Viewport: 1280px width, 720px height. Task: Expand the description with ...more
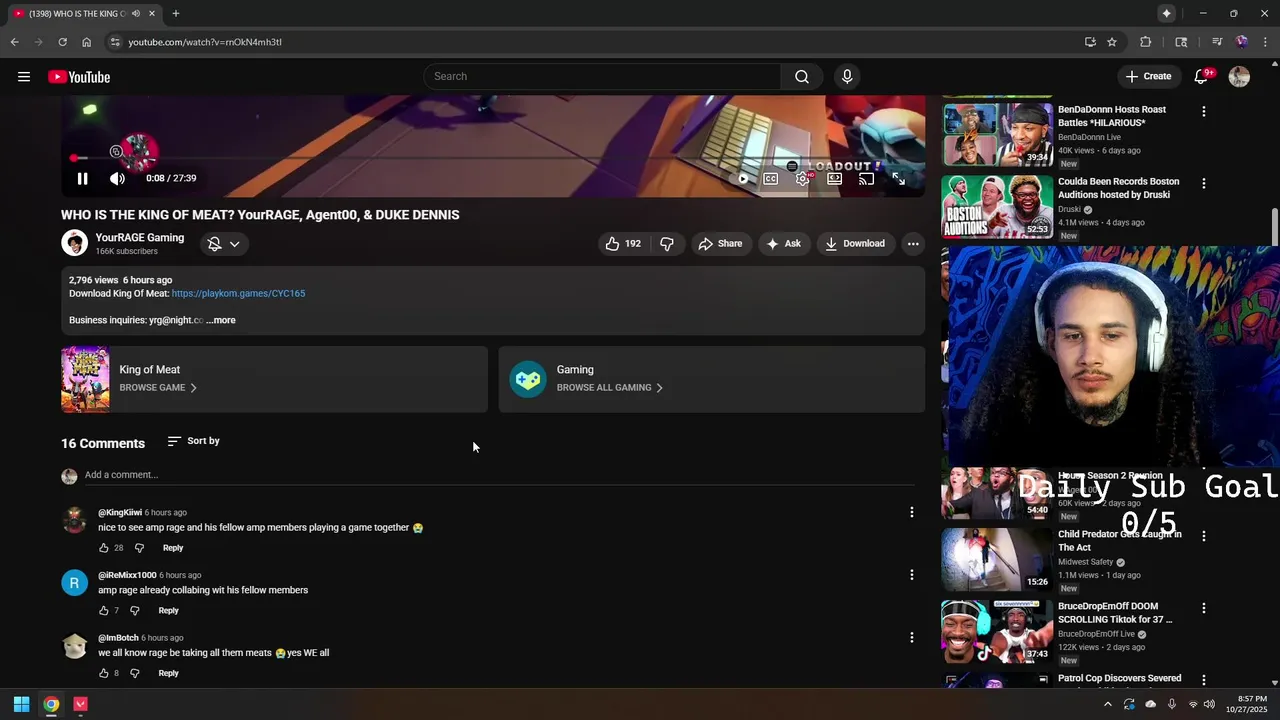click(221, 321)
